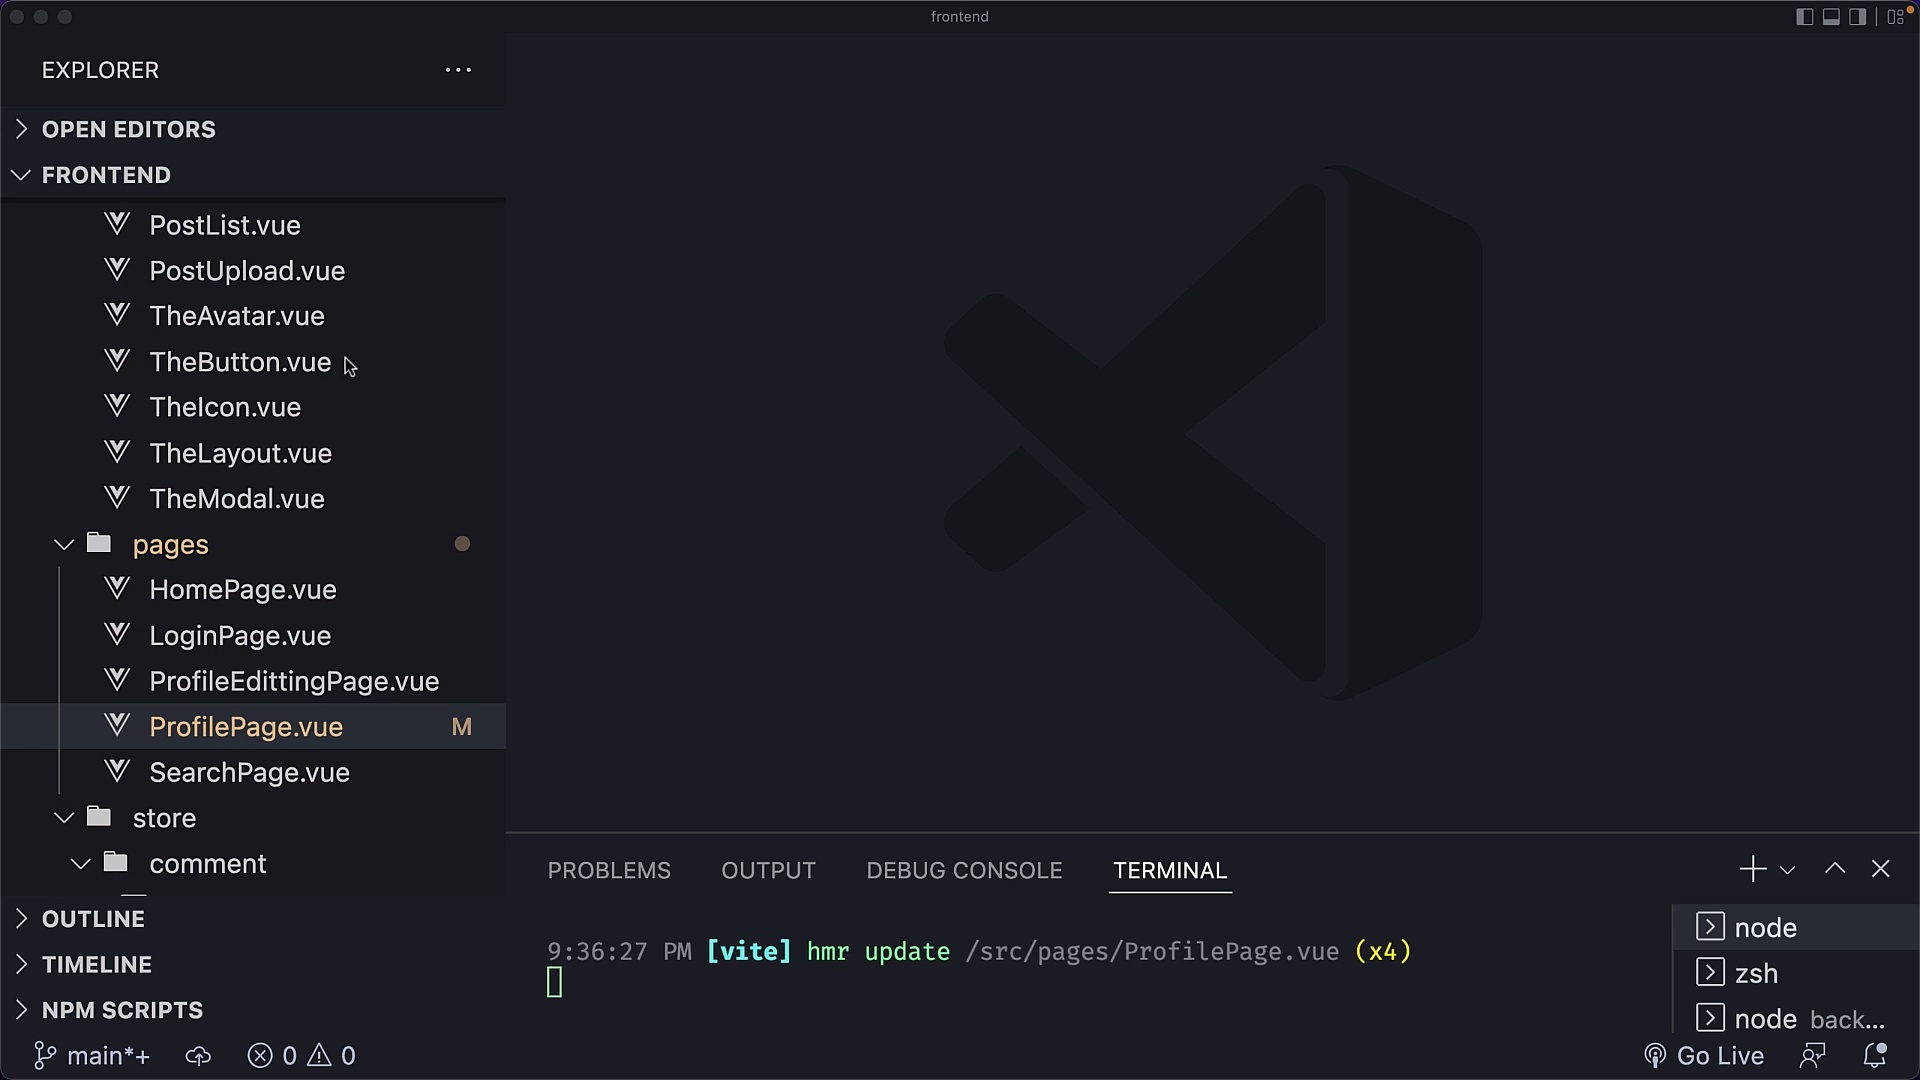
Task: Open a new terminal with plus icon
Action: (x=1751, y=869)
